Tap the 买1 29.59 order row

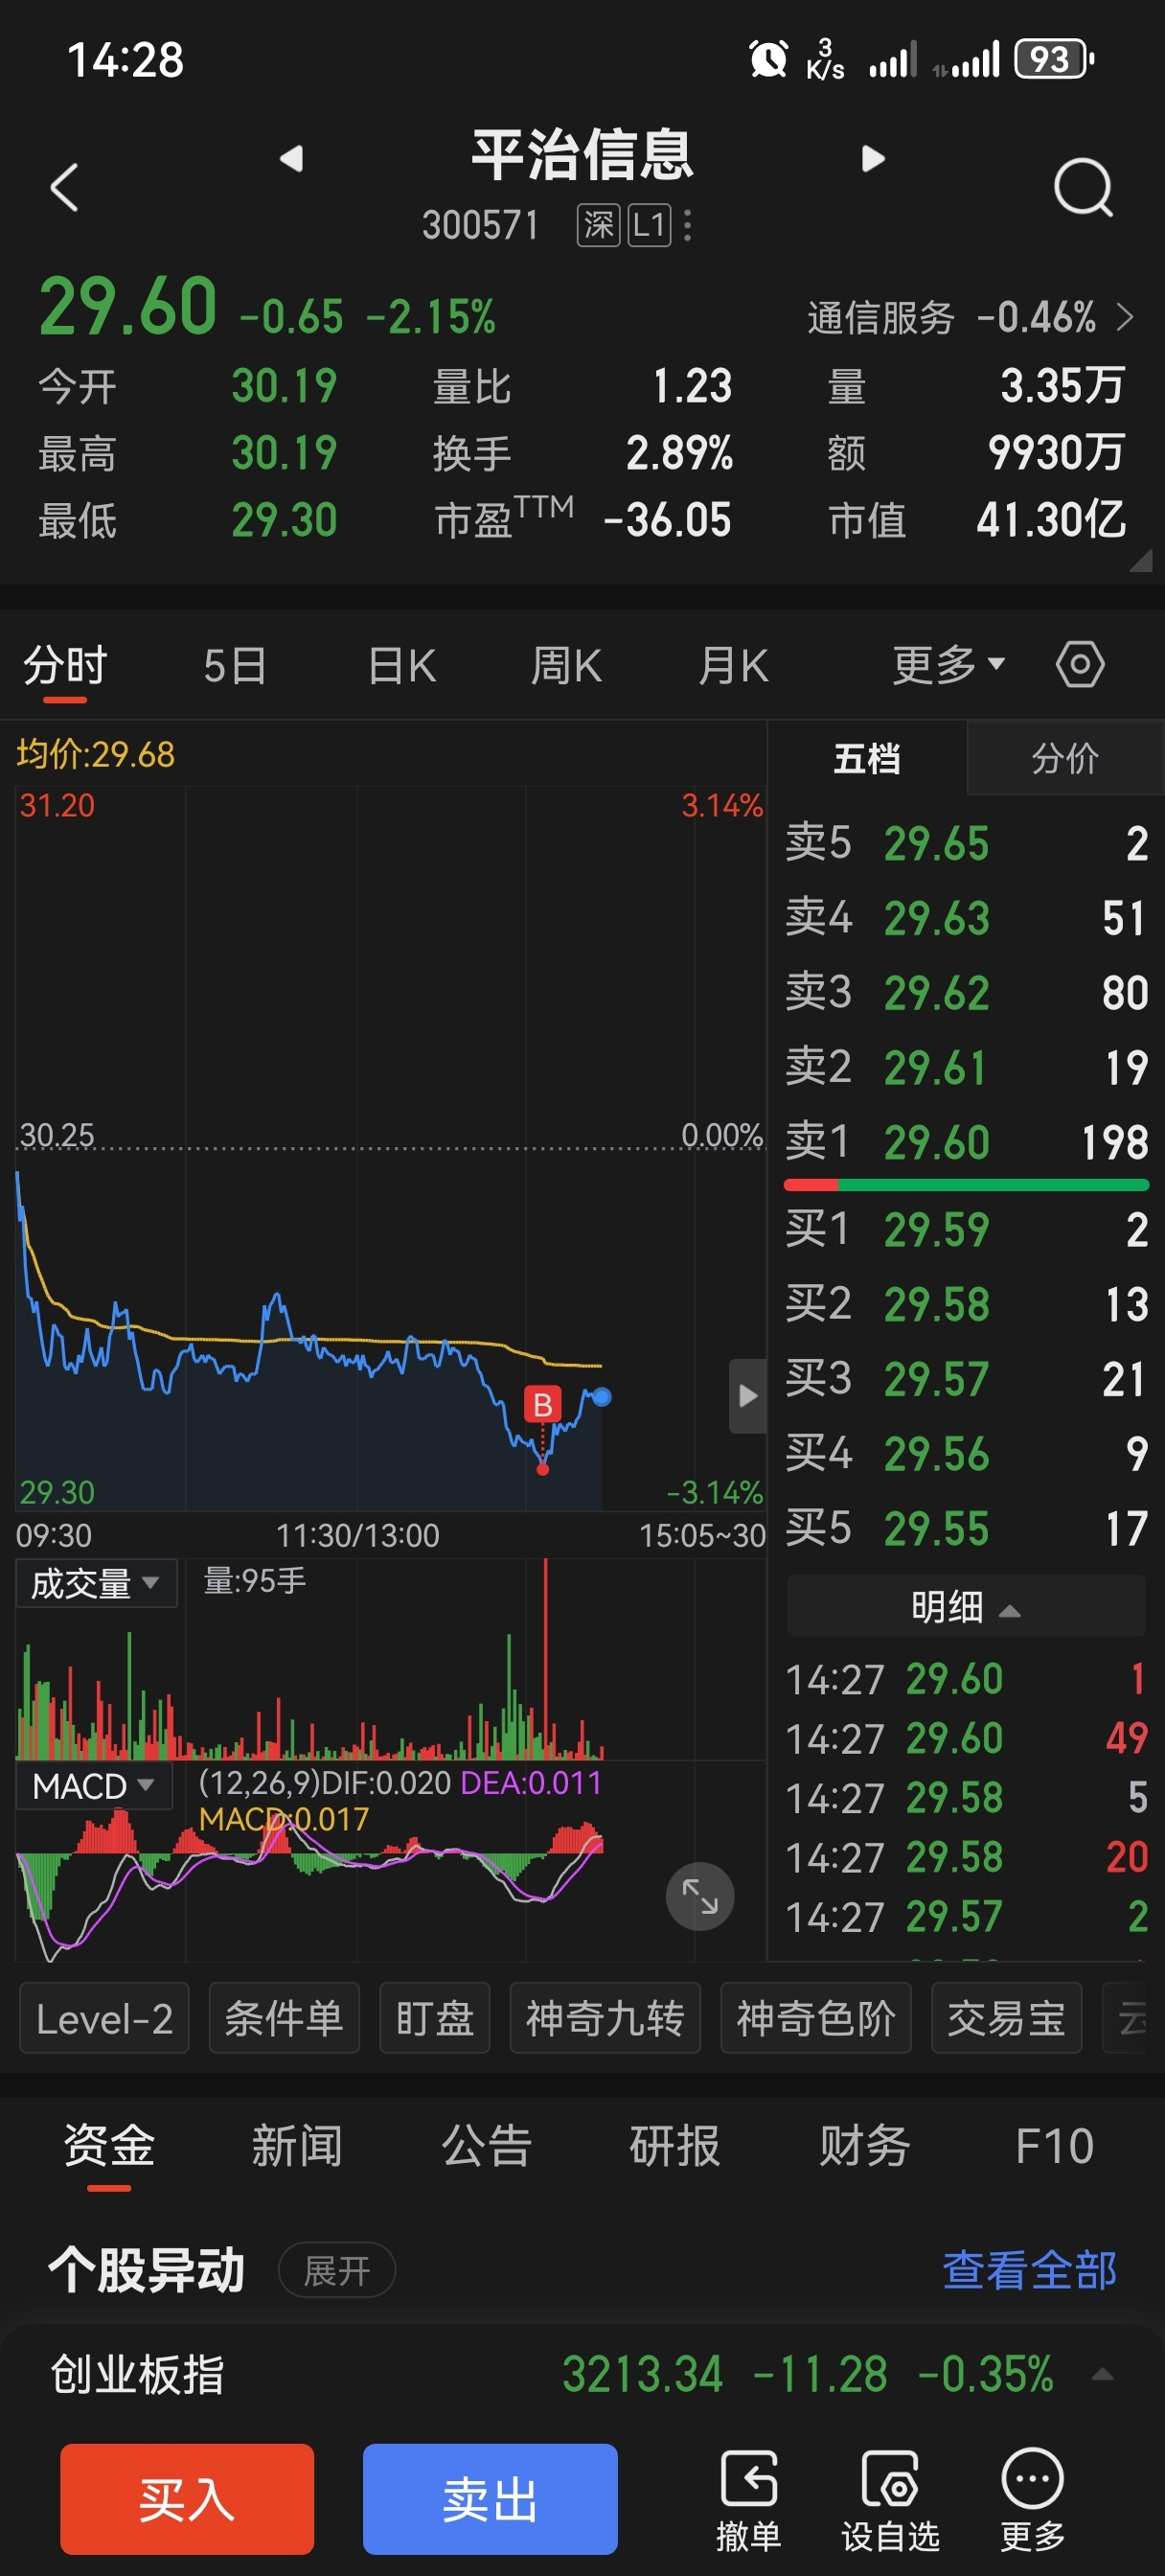click(x=966, y=1229)
